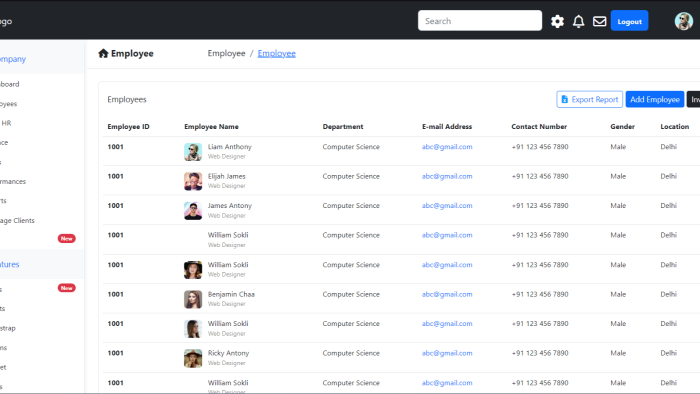Open the HR sidebar item

(6, 123)
